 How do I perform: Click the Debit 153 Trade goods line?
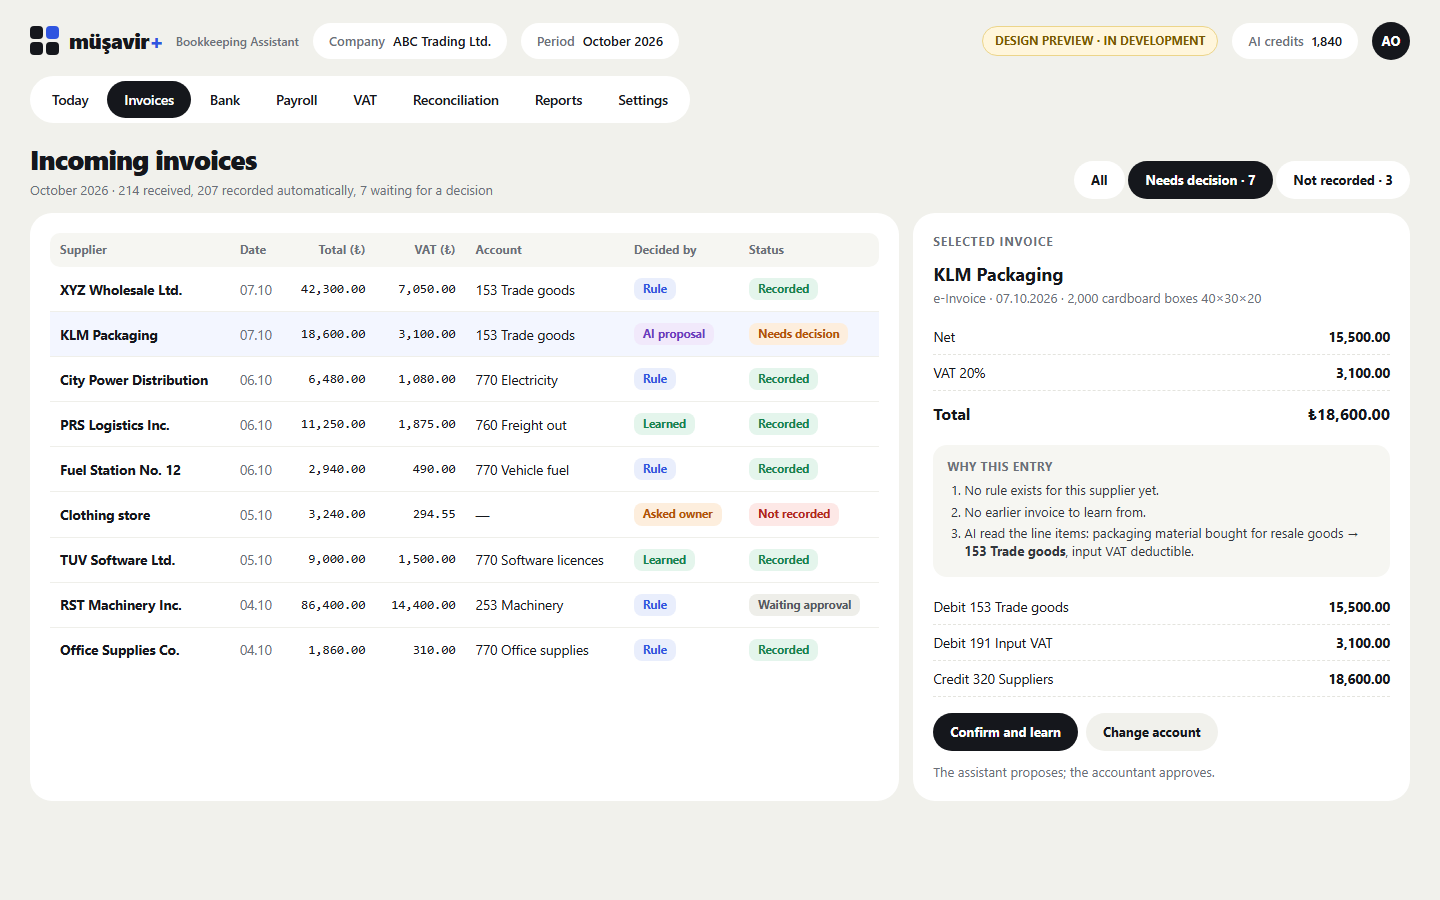(1161, 607)
